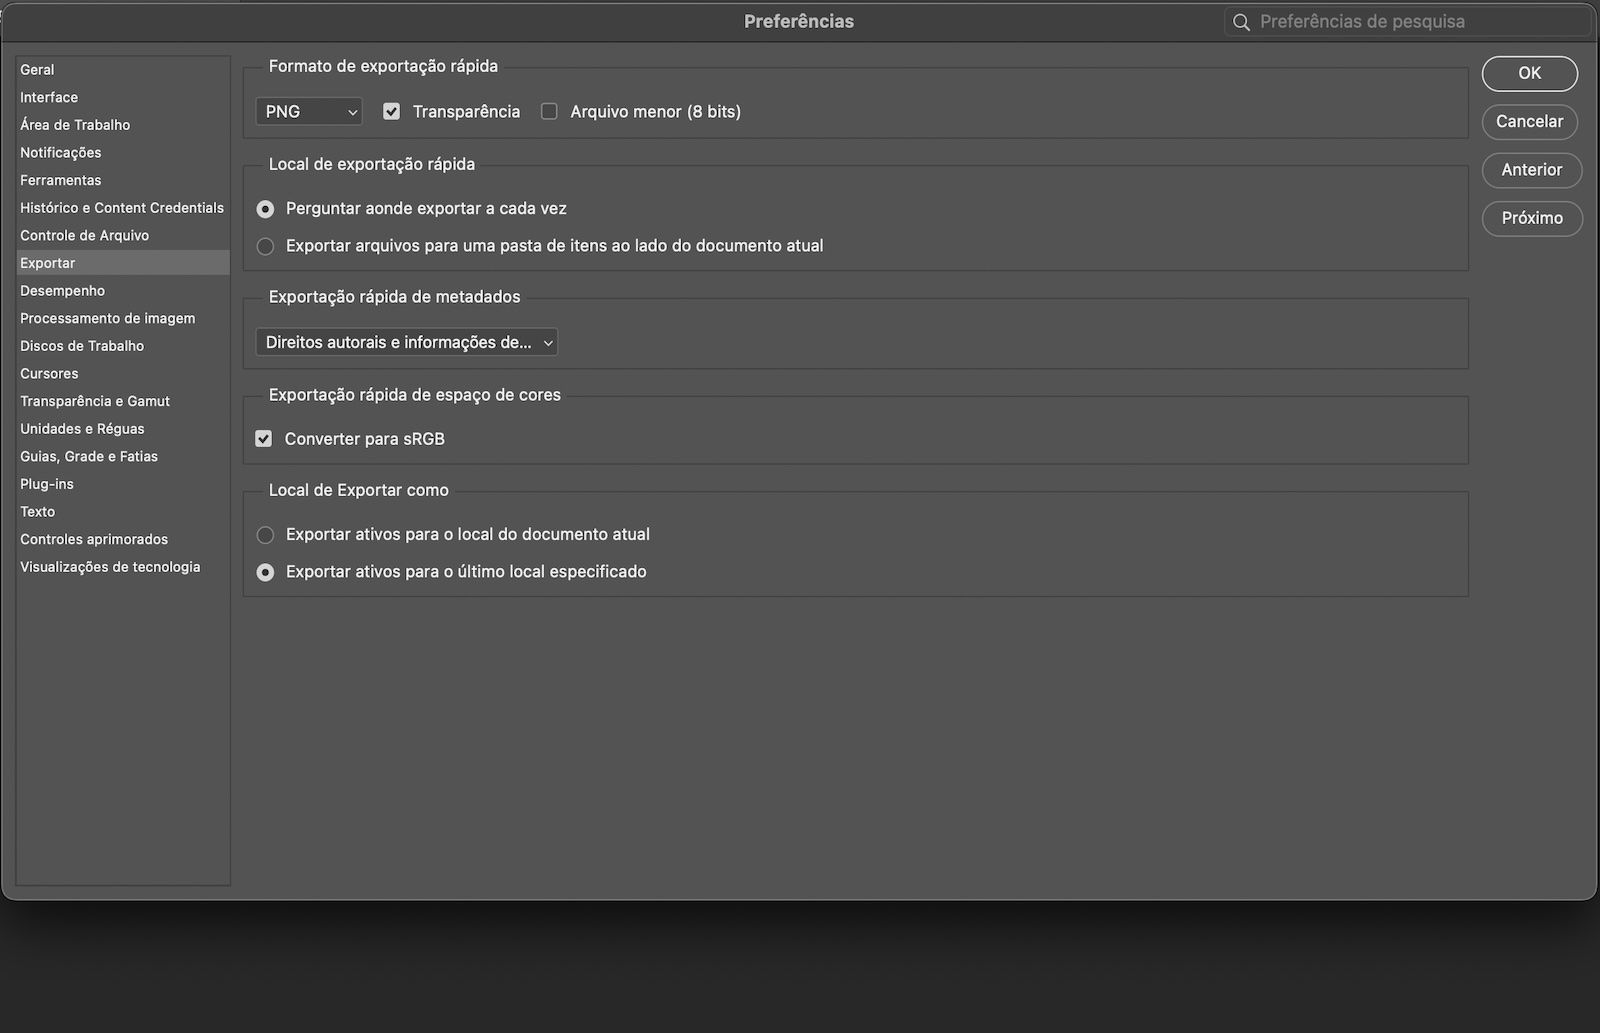1600x1033 pixels.
Task: Open the Direitos autorais metadata dropdown
Action: pos(407,342)
